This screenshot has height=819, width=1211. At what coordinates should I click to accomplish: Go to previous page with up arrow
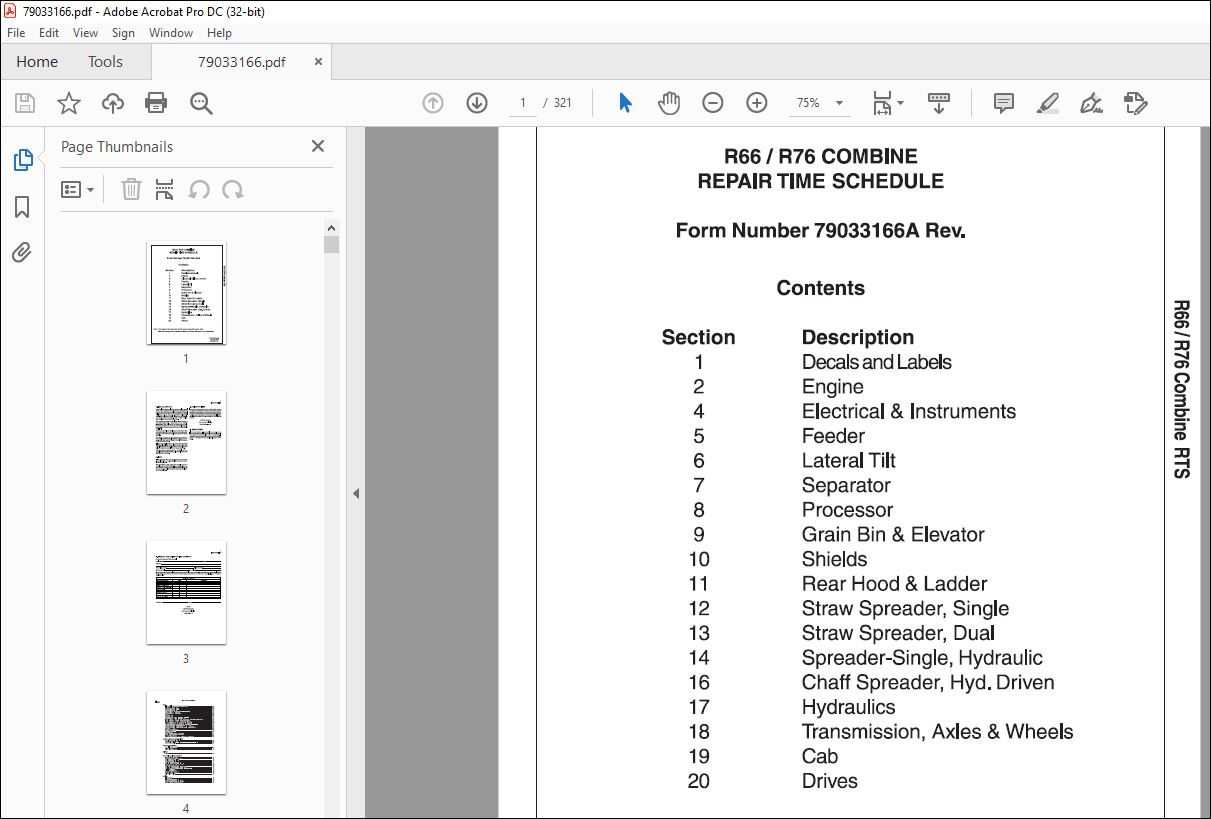[x=433, y=103]
